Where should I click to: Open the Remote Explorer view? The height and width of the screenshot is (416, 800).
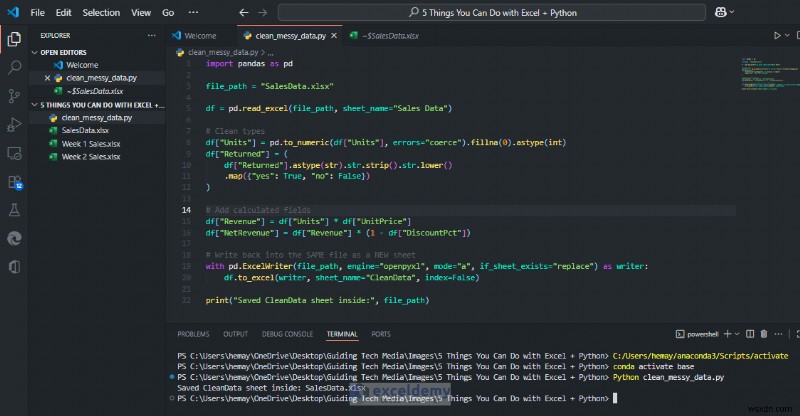pos(14,153)
